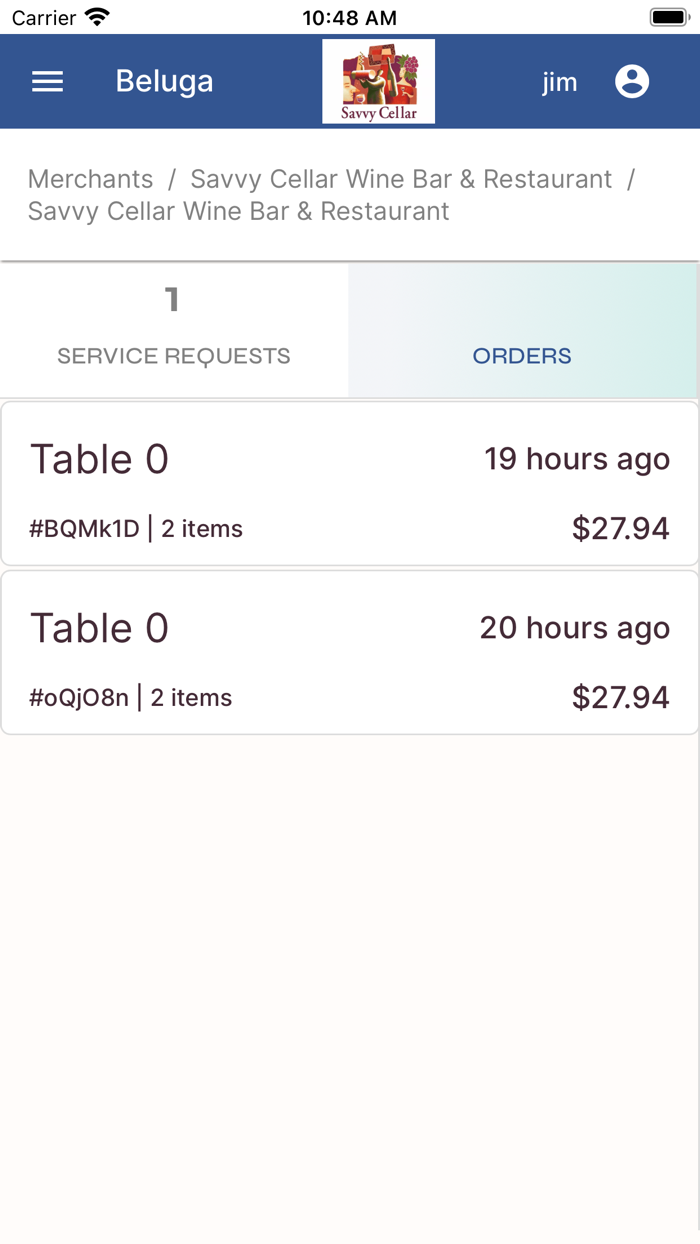Click the Carrier label in status bar
This screenshot has height=1244, width=700.
44,17
